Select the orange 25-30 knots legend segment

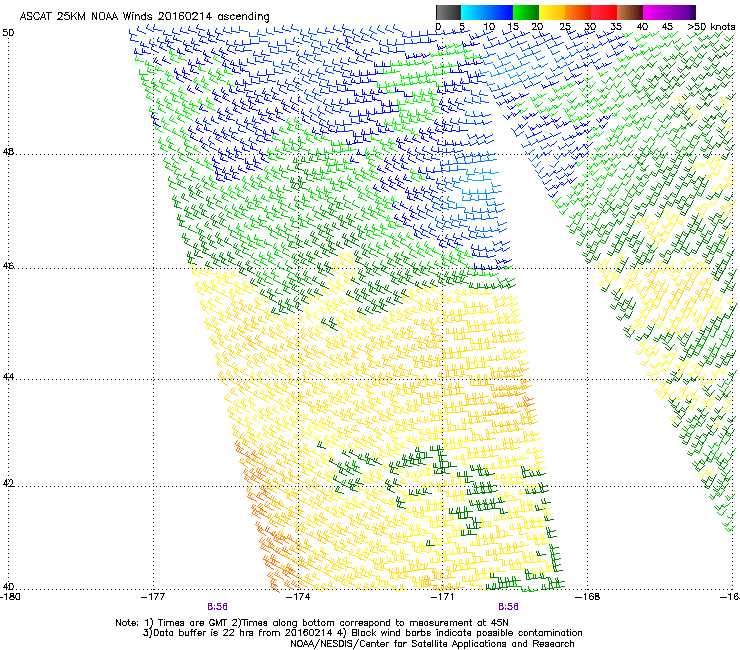coord(578,12)
